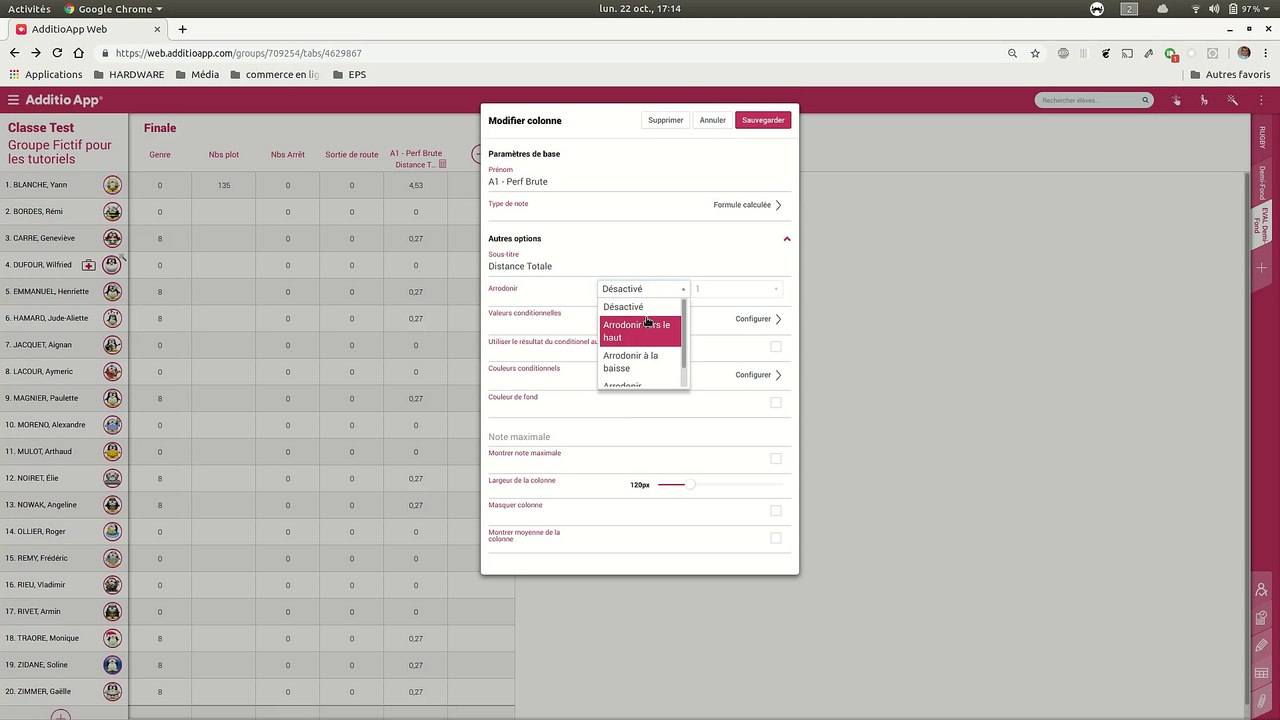Collapse the Autres options section
1280x720 pixels.
tap(787, 239)
